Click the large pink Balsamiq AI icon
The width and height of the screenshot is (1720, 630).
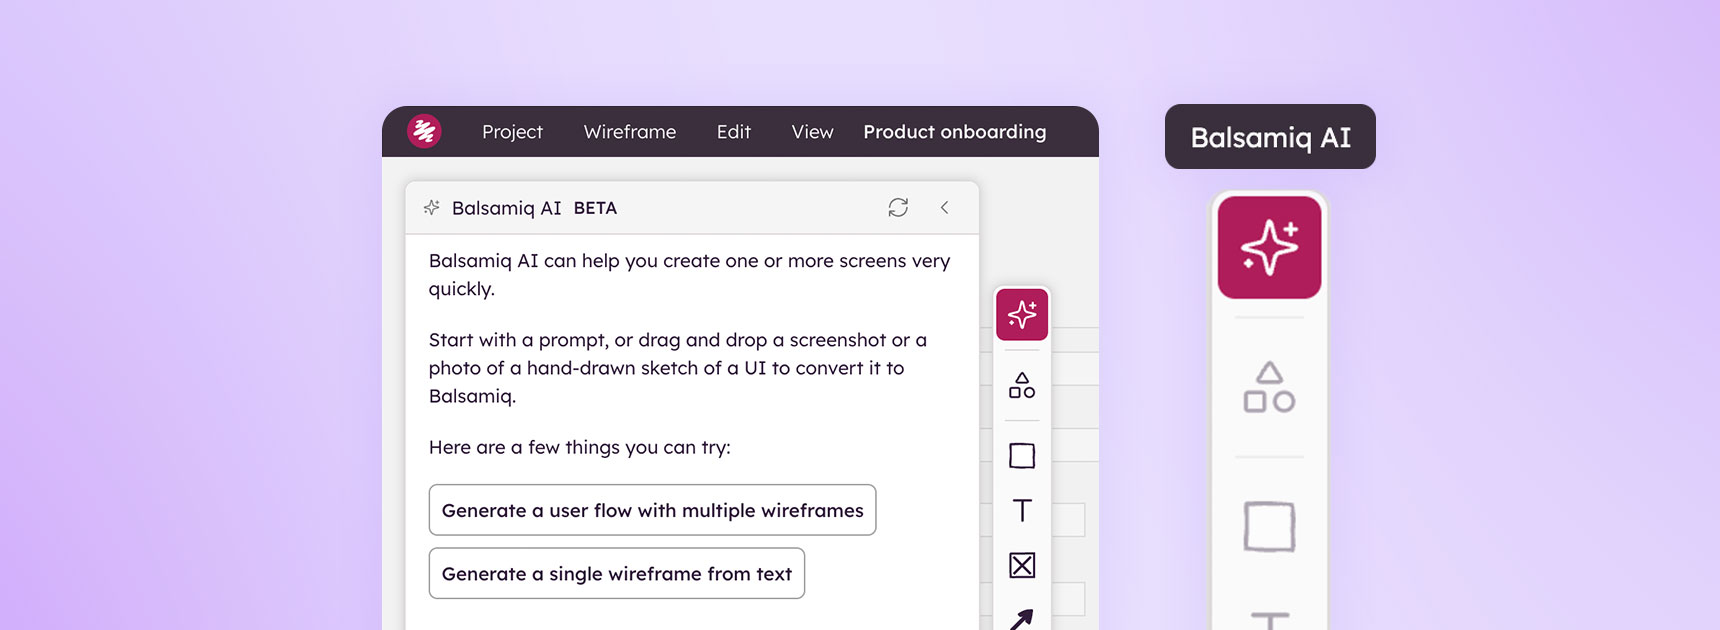click(x=1268, y=246)
